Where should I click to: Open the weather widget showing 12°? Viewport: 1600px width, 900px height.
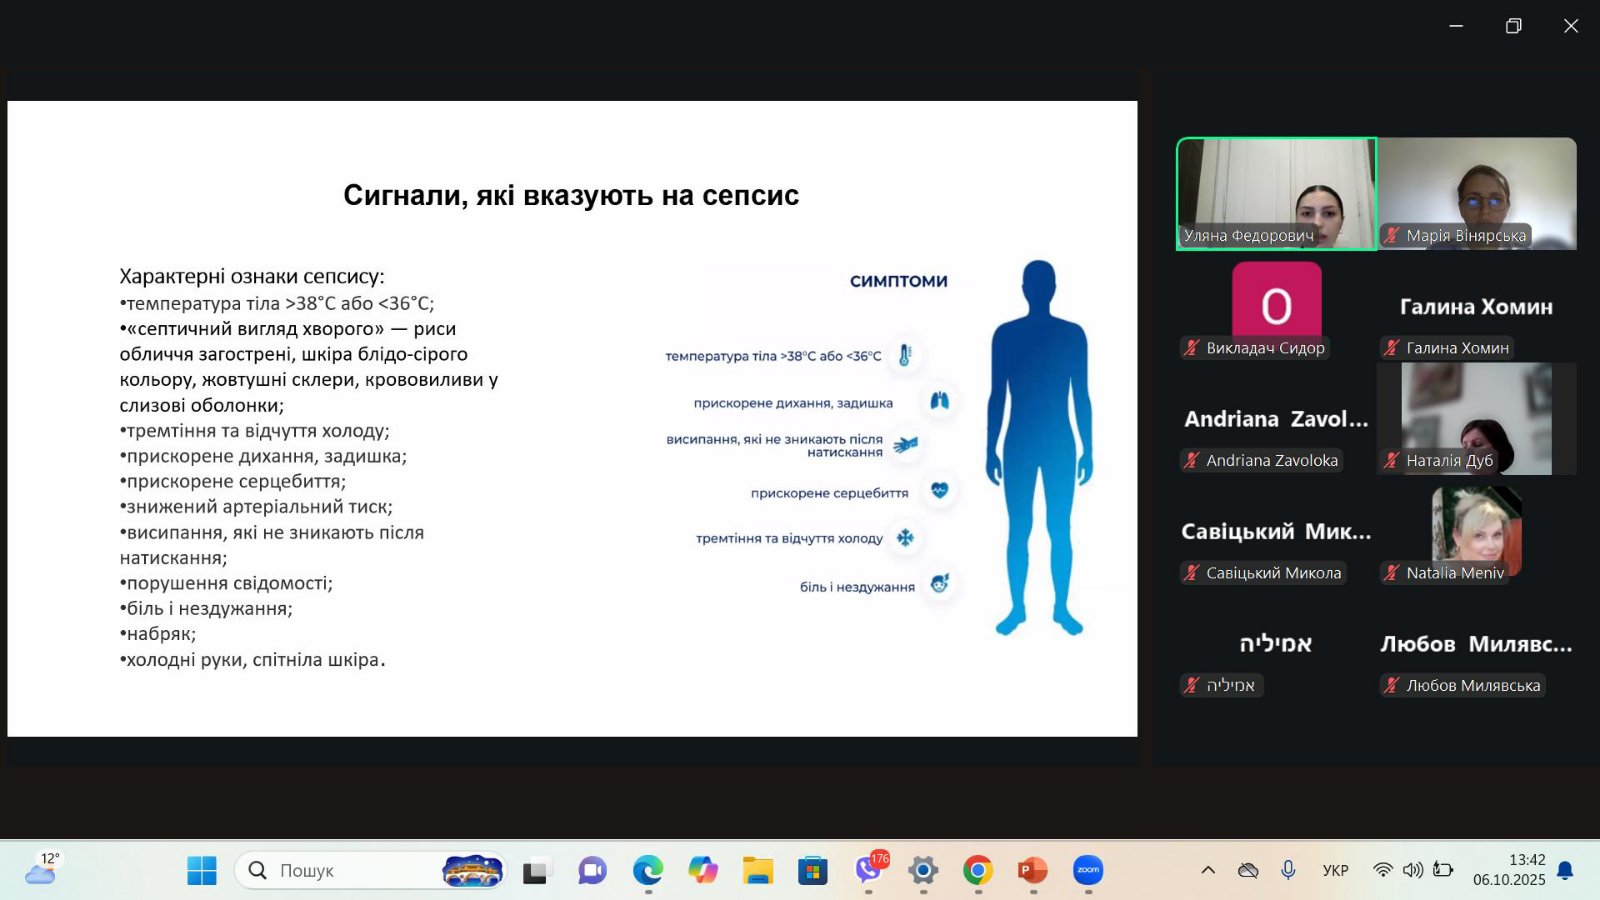pyautogui.click(x=42, y=869)
